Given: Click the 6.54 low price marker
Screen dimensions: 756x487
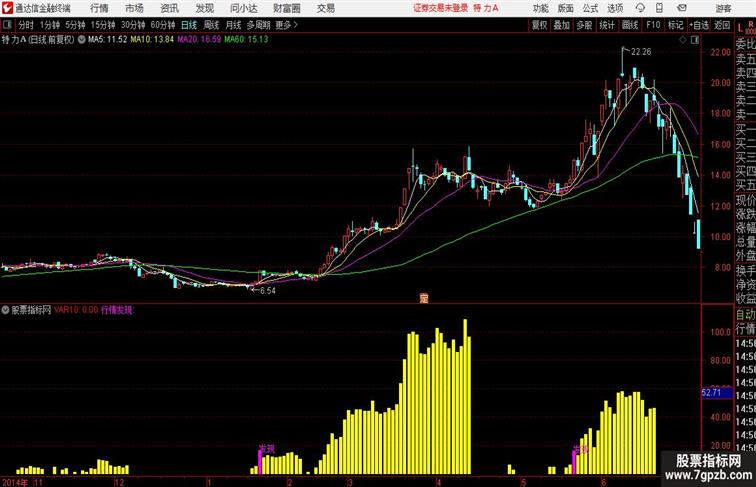Looking at the screenshot, I should pos(268,291).
